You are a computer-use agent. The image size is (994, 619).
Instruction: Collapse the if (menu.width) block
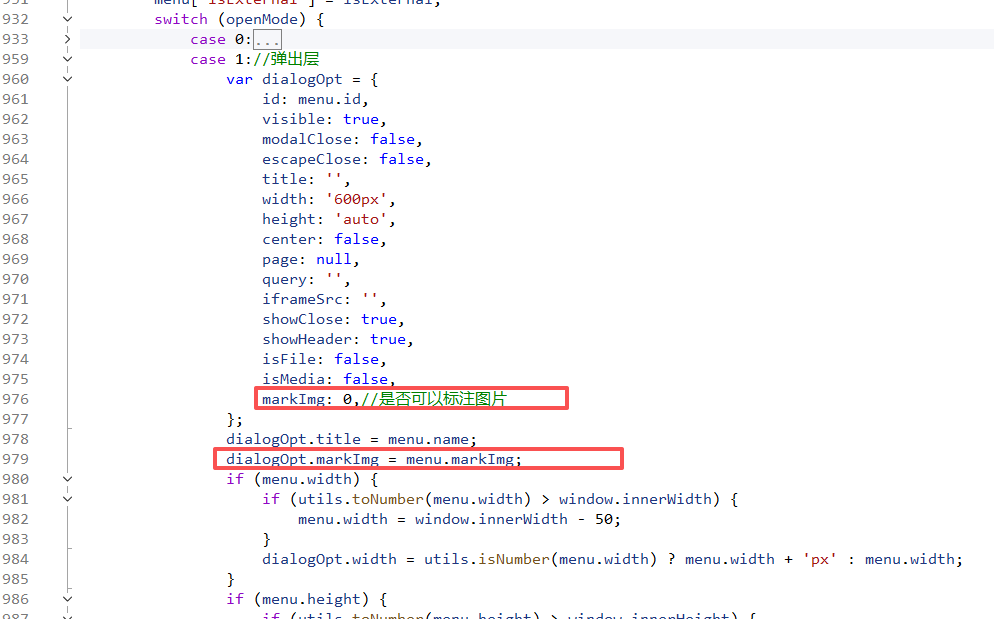67,479
